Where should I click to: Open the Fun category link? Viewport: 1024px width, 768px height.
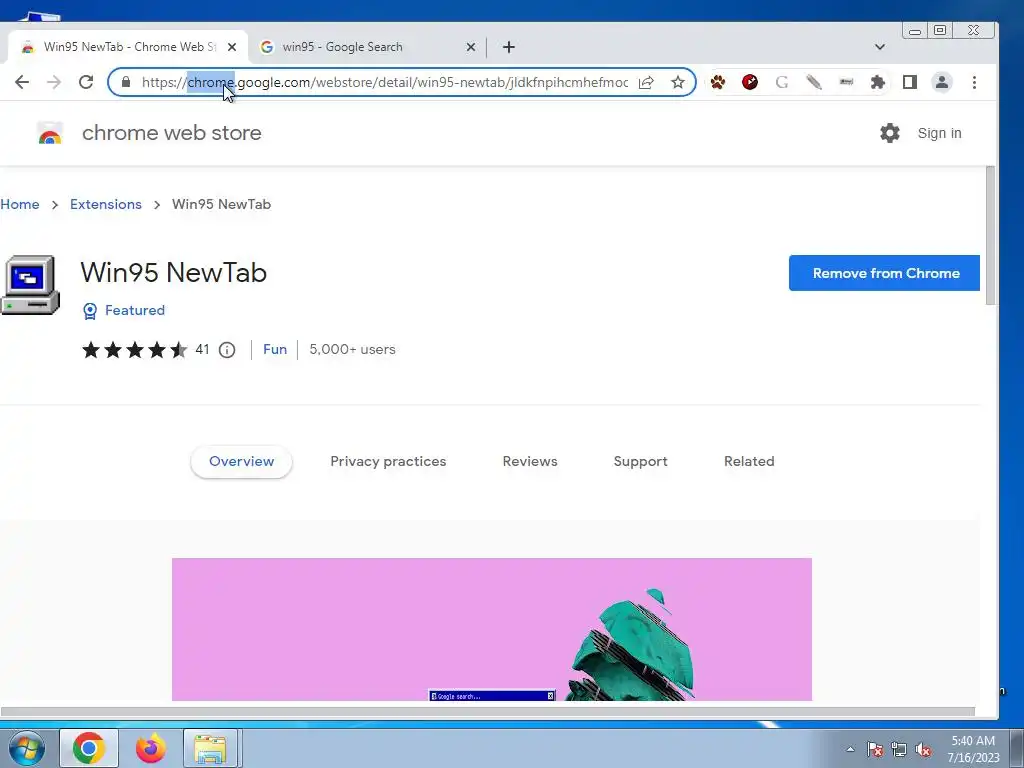pyautogui.click(x=275, y=349)
